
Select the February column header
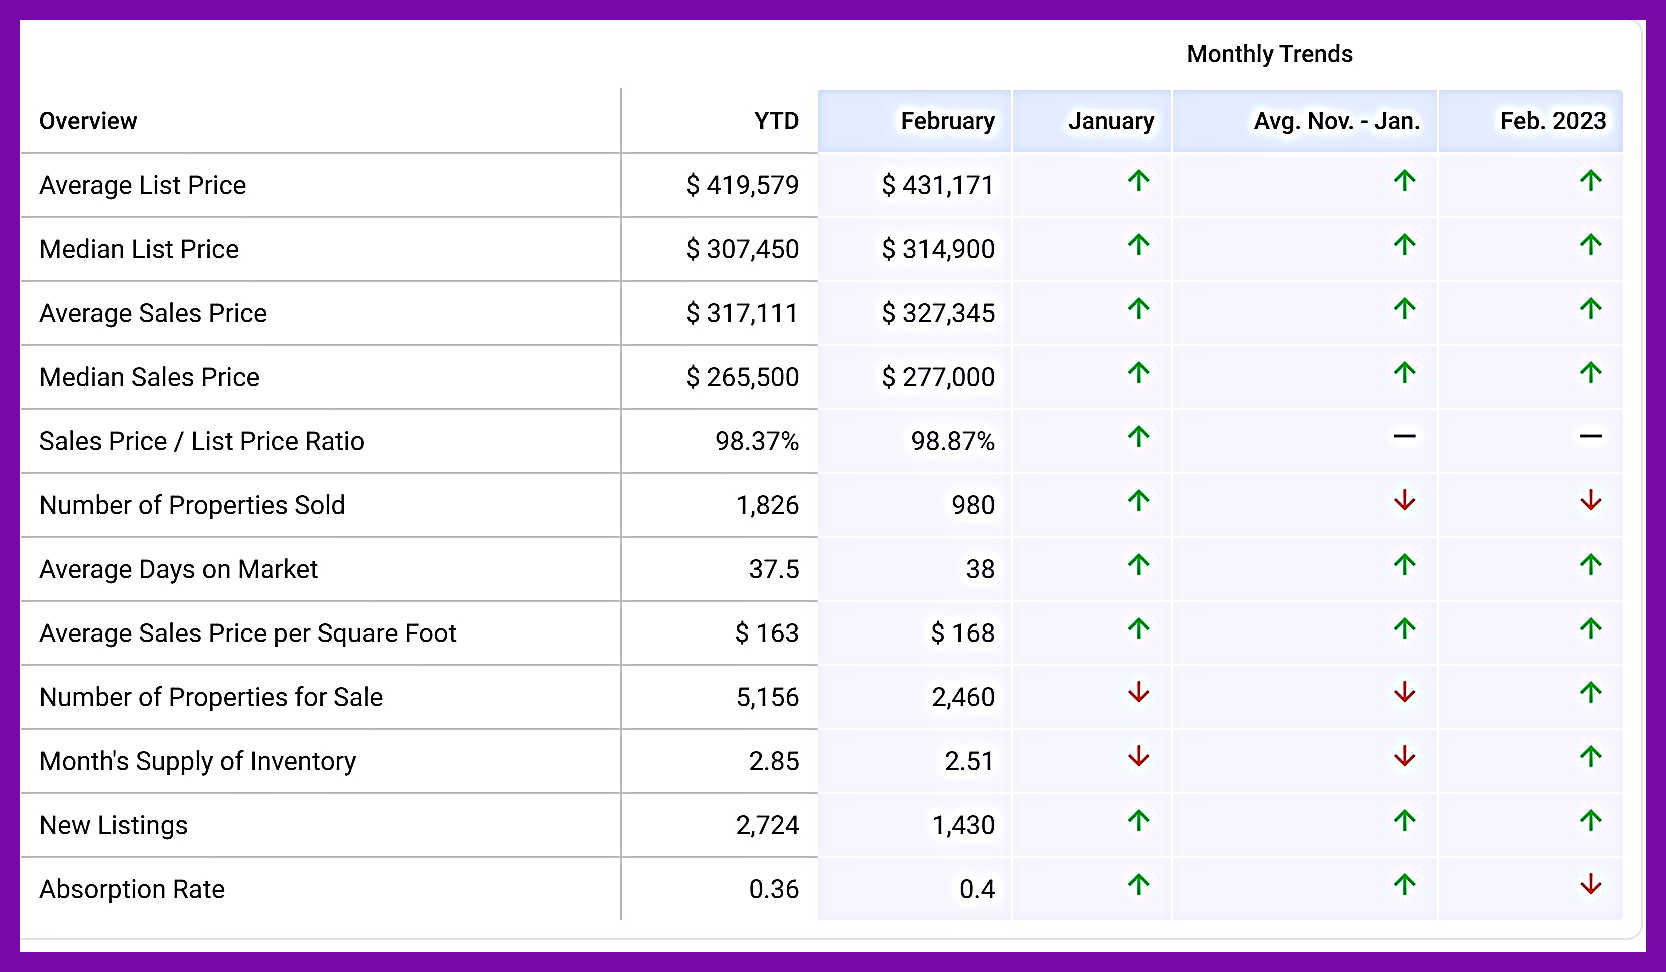click(x=946, y=121)
